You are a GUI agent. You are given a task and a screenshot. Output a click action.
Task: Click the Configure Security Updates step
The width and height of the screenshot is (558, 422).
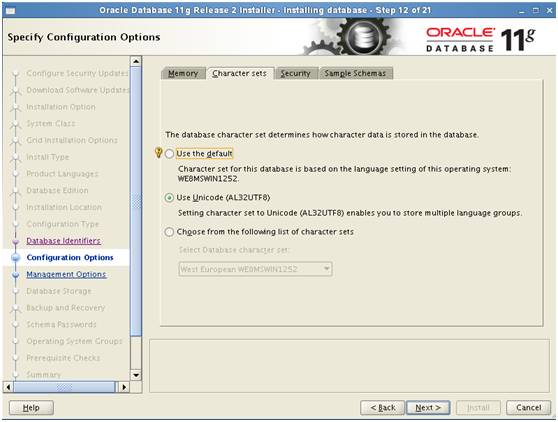click(x=77, y=73)
